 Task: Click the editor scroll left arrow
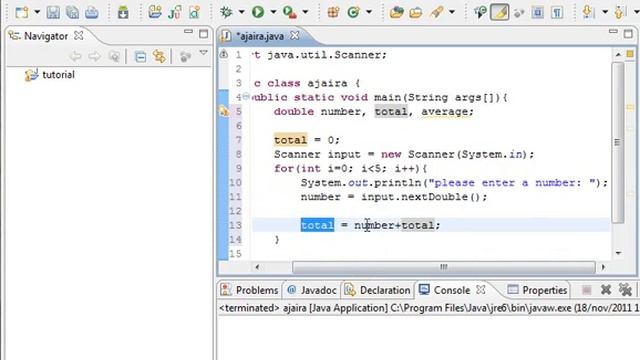pos(257,267)
